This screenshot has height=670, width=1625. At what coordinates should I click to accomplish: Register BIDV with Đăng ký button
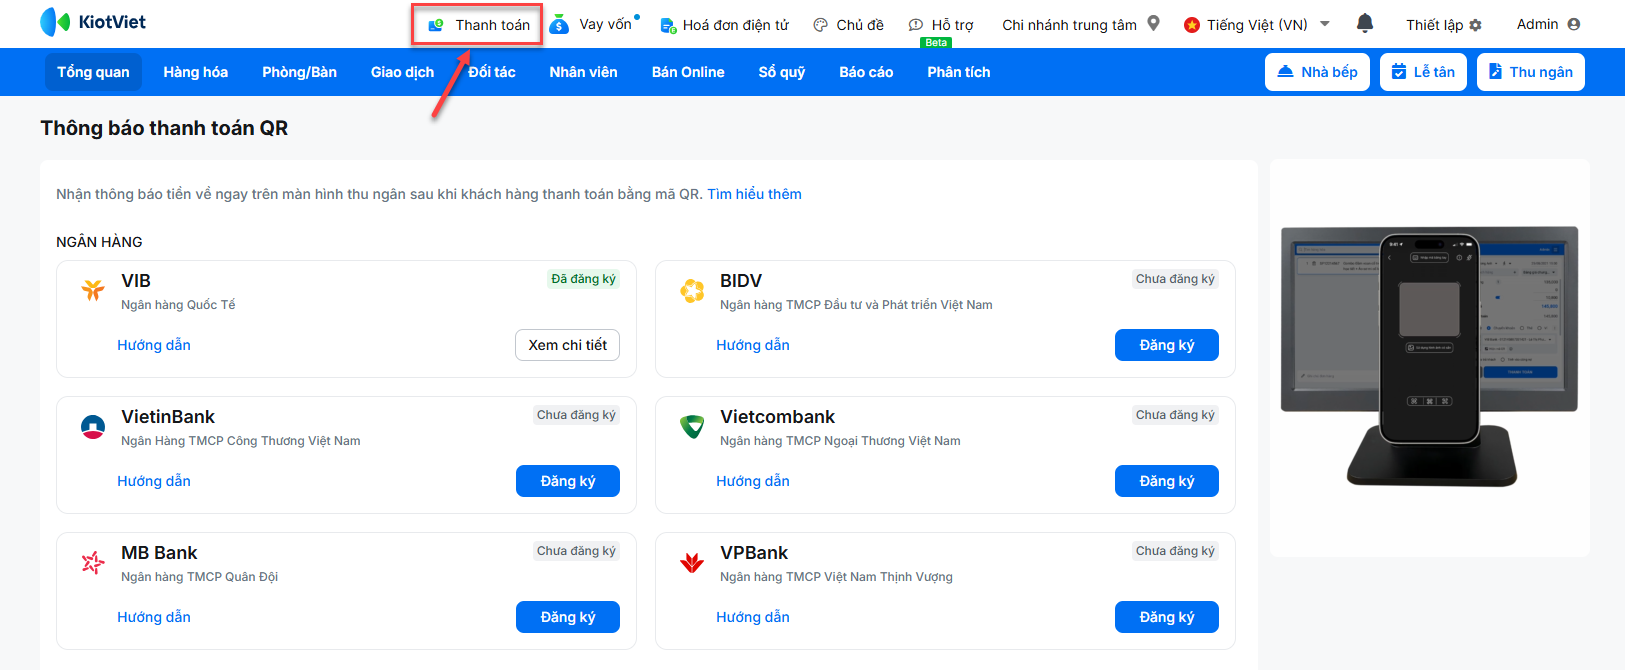click(x=1167, y=345)
